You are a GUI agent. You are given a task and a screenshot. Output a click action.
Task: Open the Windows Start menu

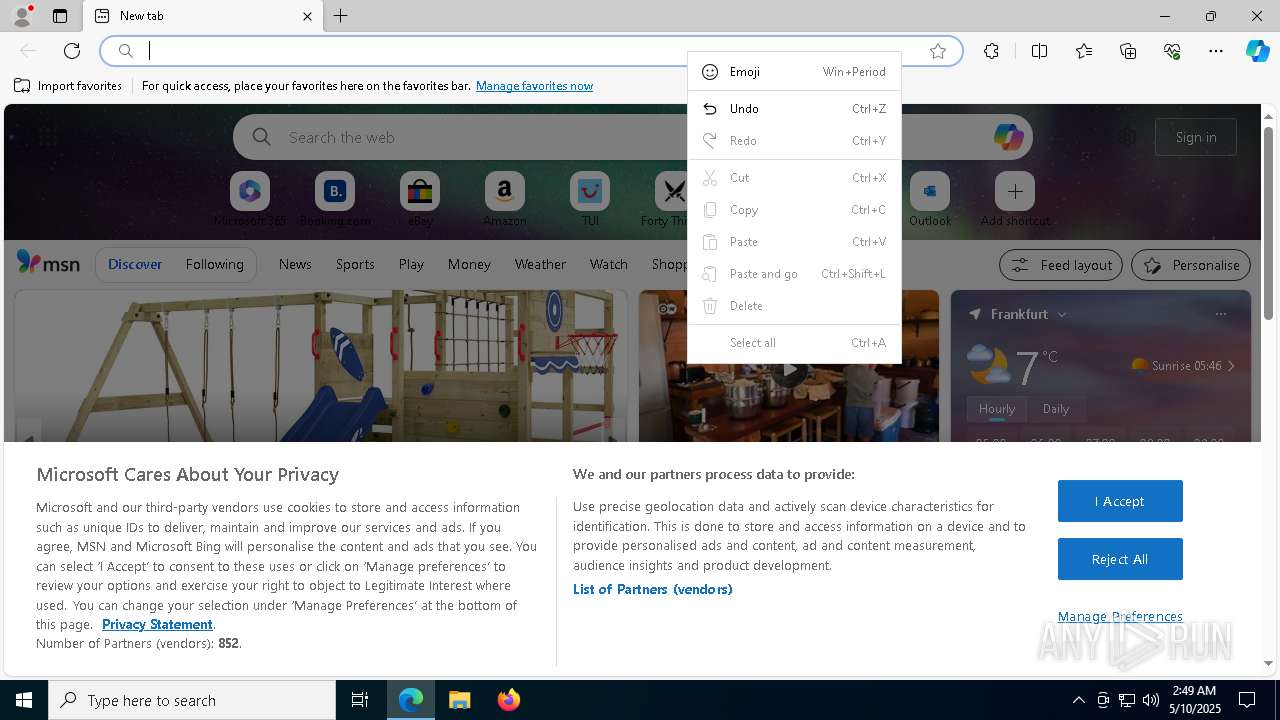(x=24, y=700)
